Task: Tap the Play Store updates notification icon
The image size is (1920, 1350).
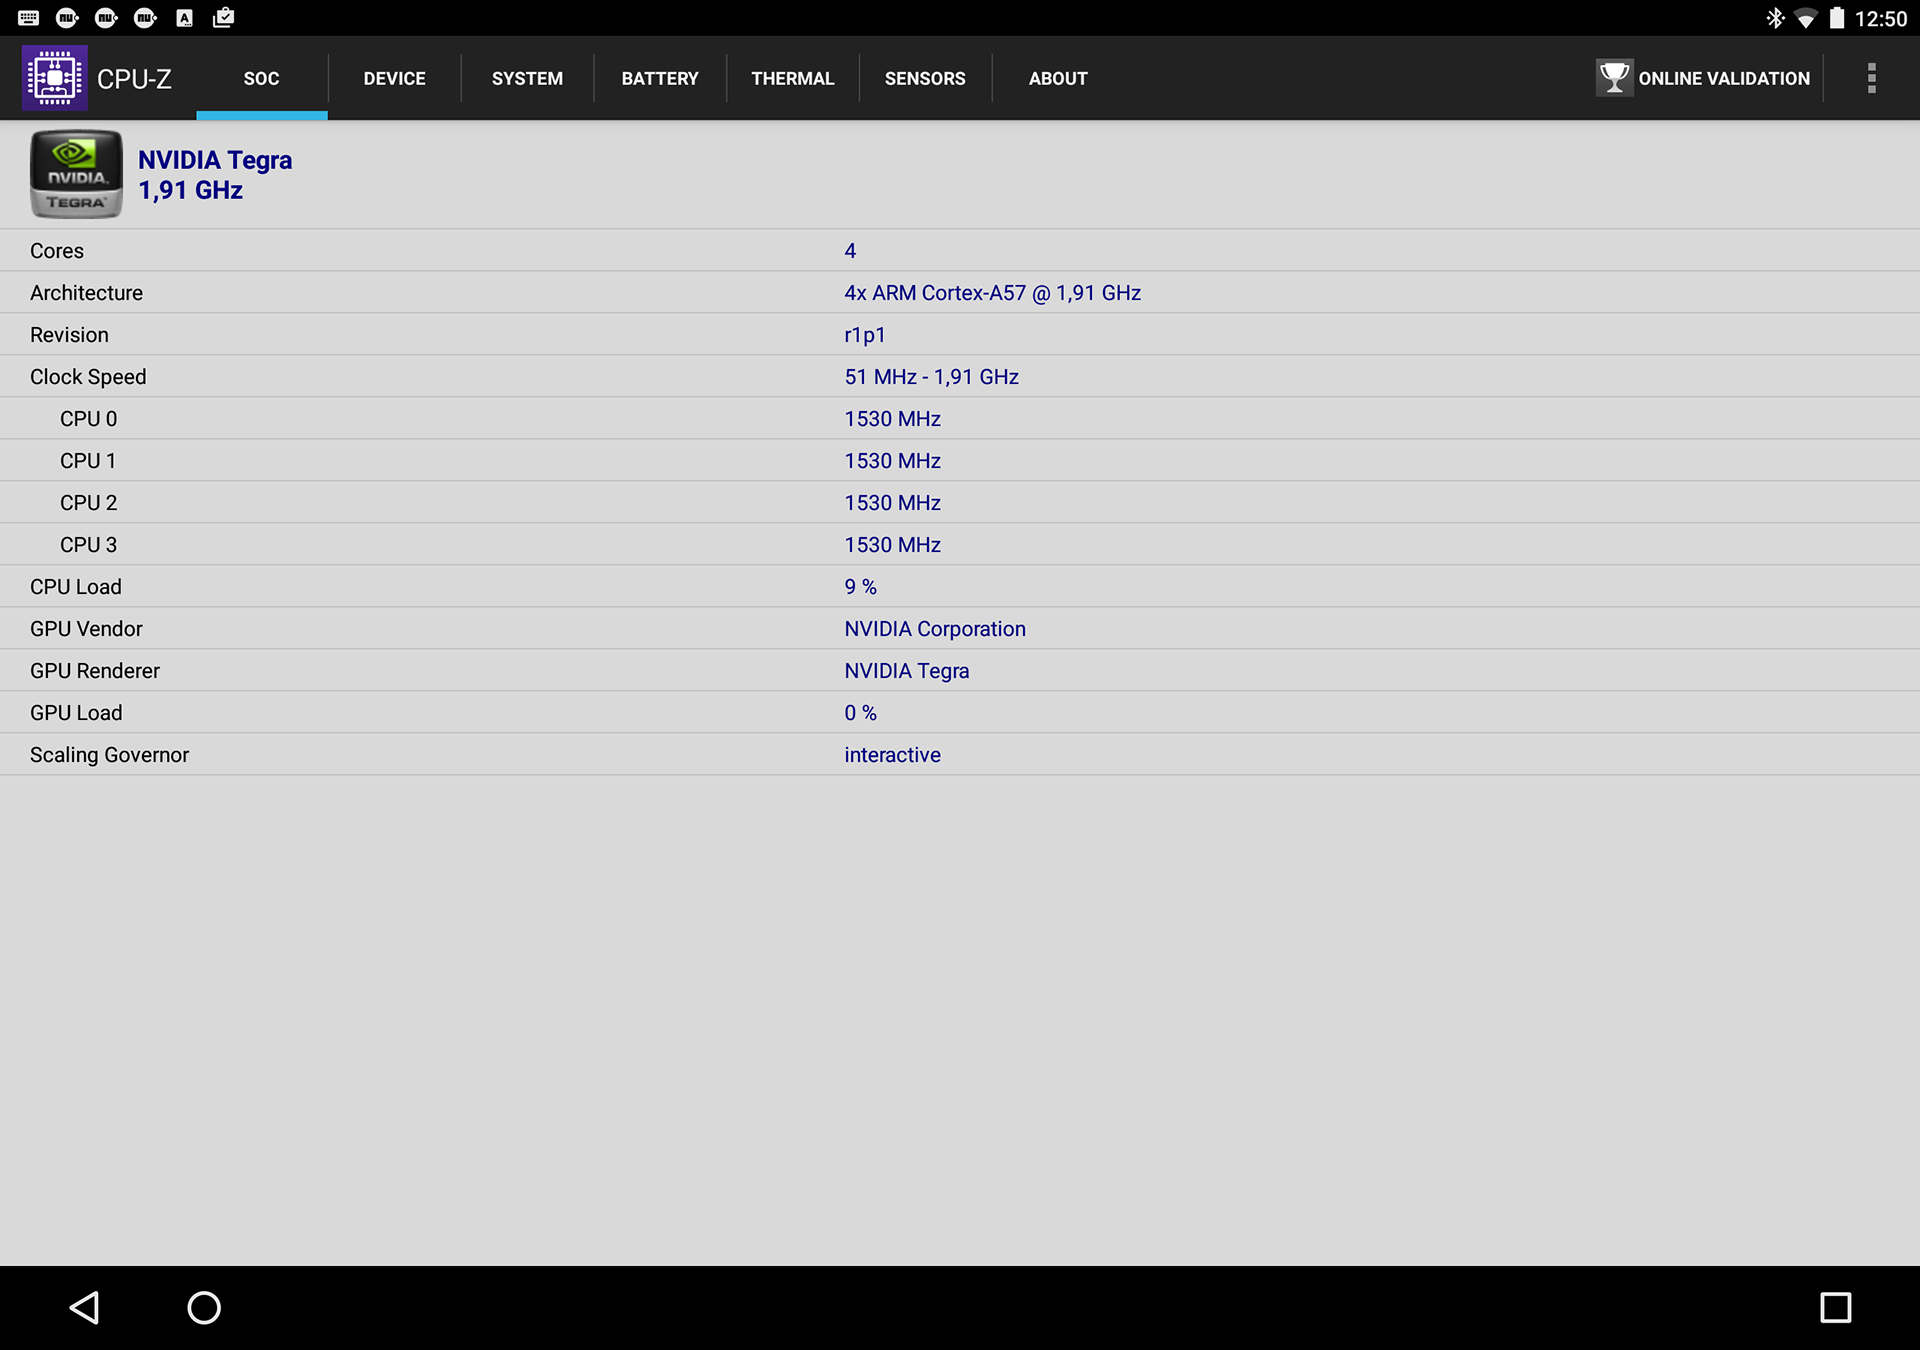Action: pyautogui.click(x=223, y=18)
